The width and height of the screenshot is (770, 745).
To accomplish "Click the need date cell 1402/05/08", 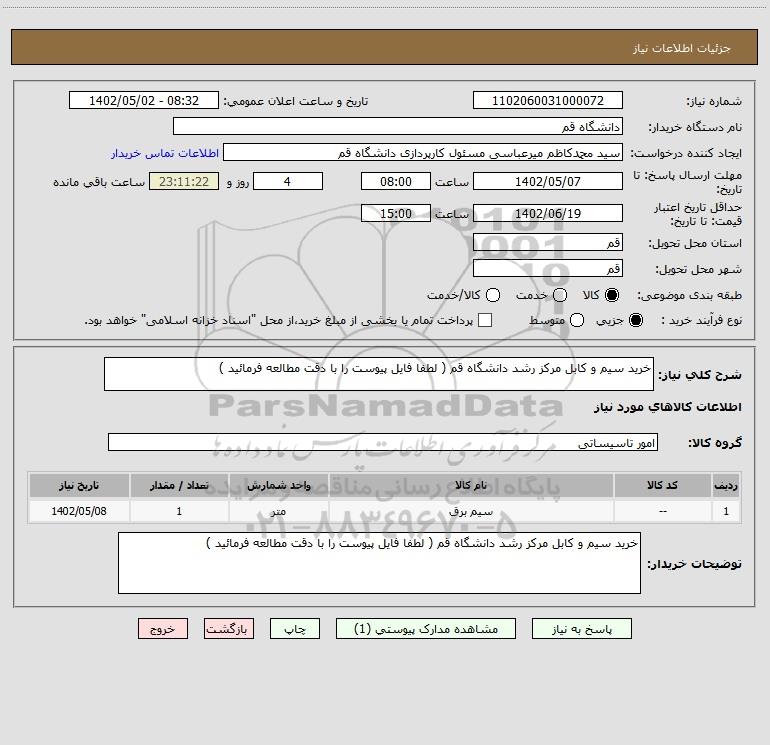I will (79, 511).
